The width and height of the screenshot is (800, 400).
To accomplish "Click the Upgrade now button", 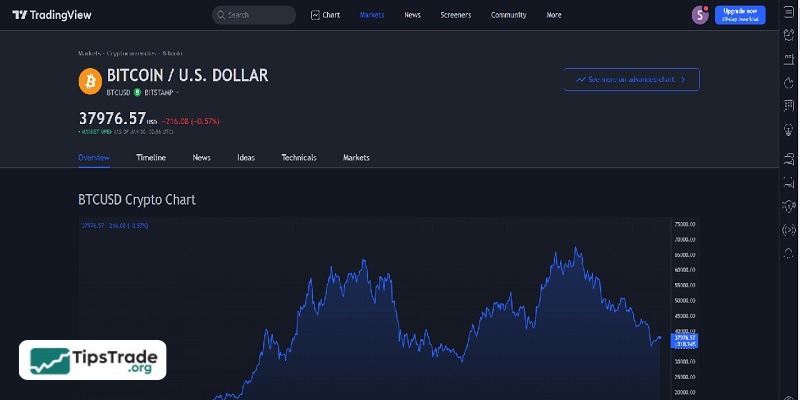I will (x=740, y=15).
